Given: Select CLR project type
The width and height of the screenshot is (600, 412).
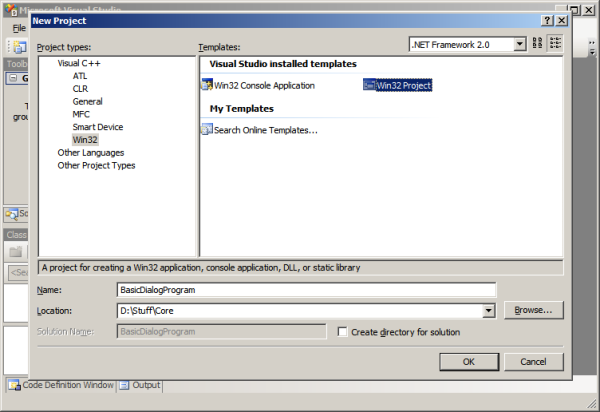Looking at the screenshot, I should click(x=80, y=89).
